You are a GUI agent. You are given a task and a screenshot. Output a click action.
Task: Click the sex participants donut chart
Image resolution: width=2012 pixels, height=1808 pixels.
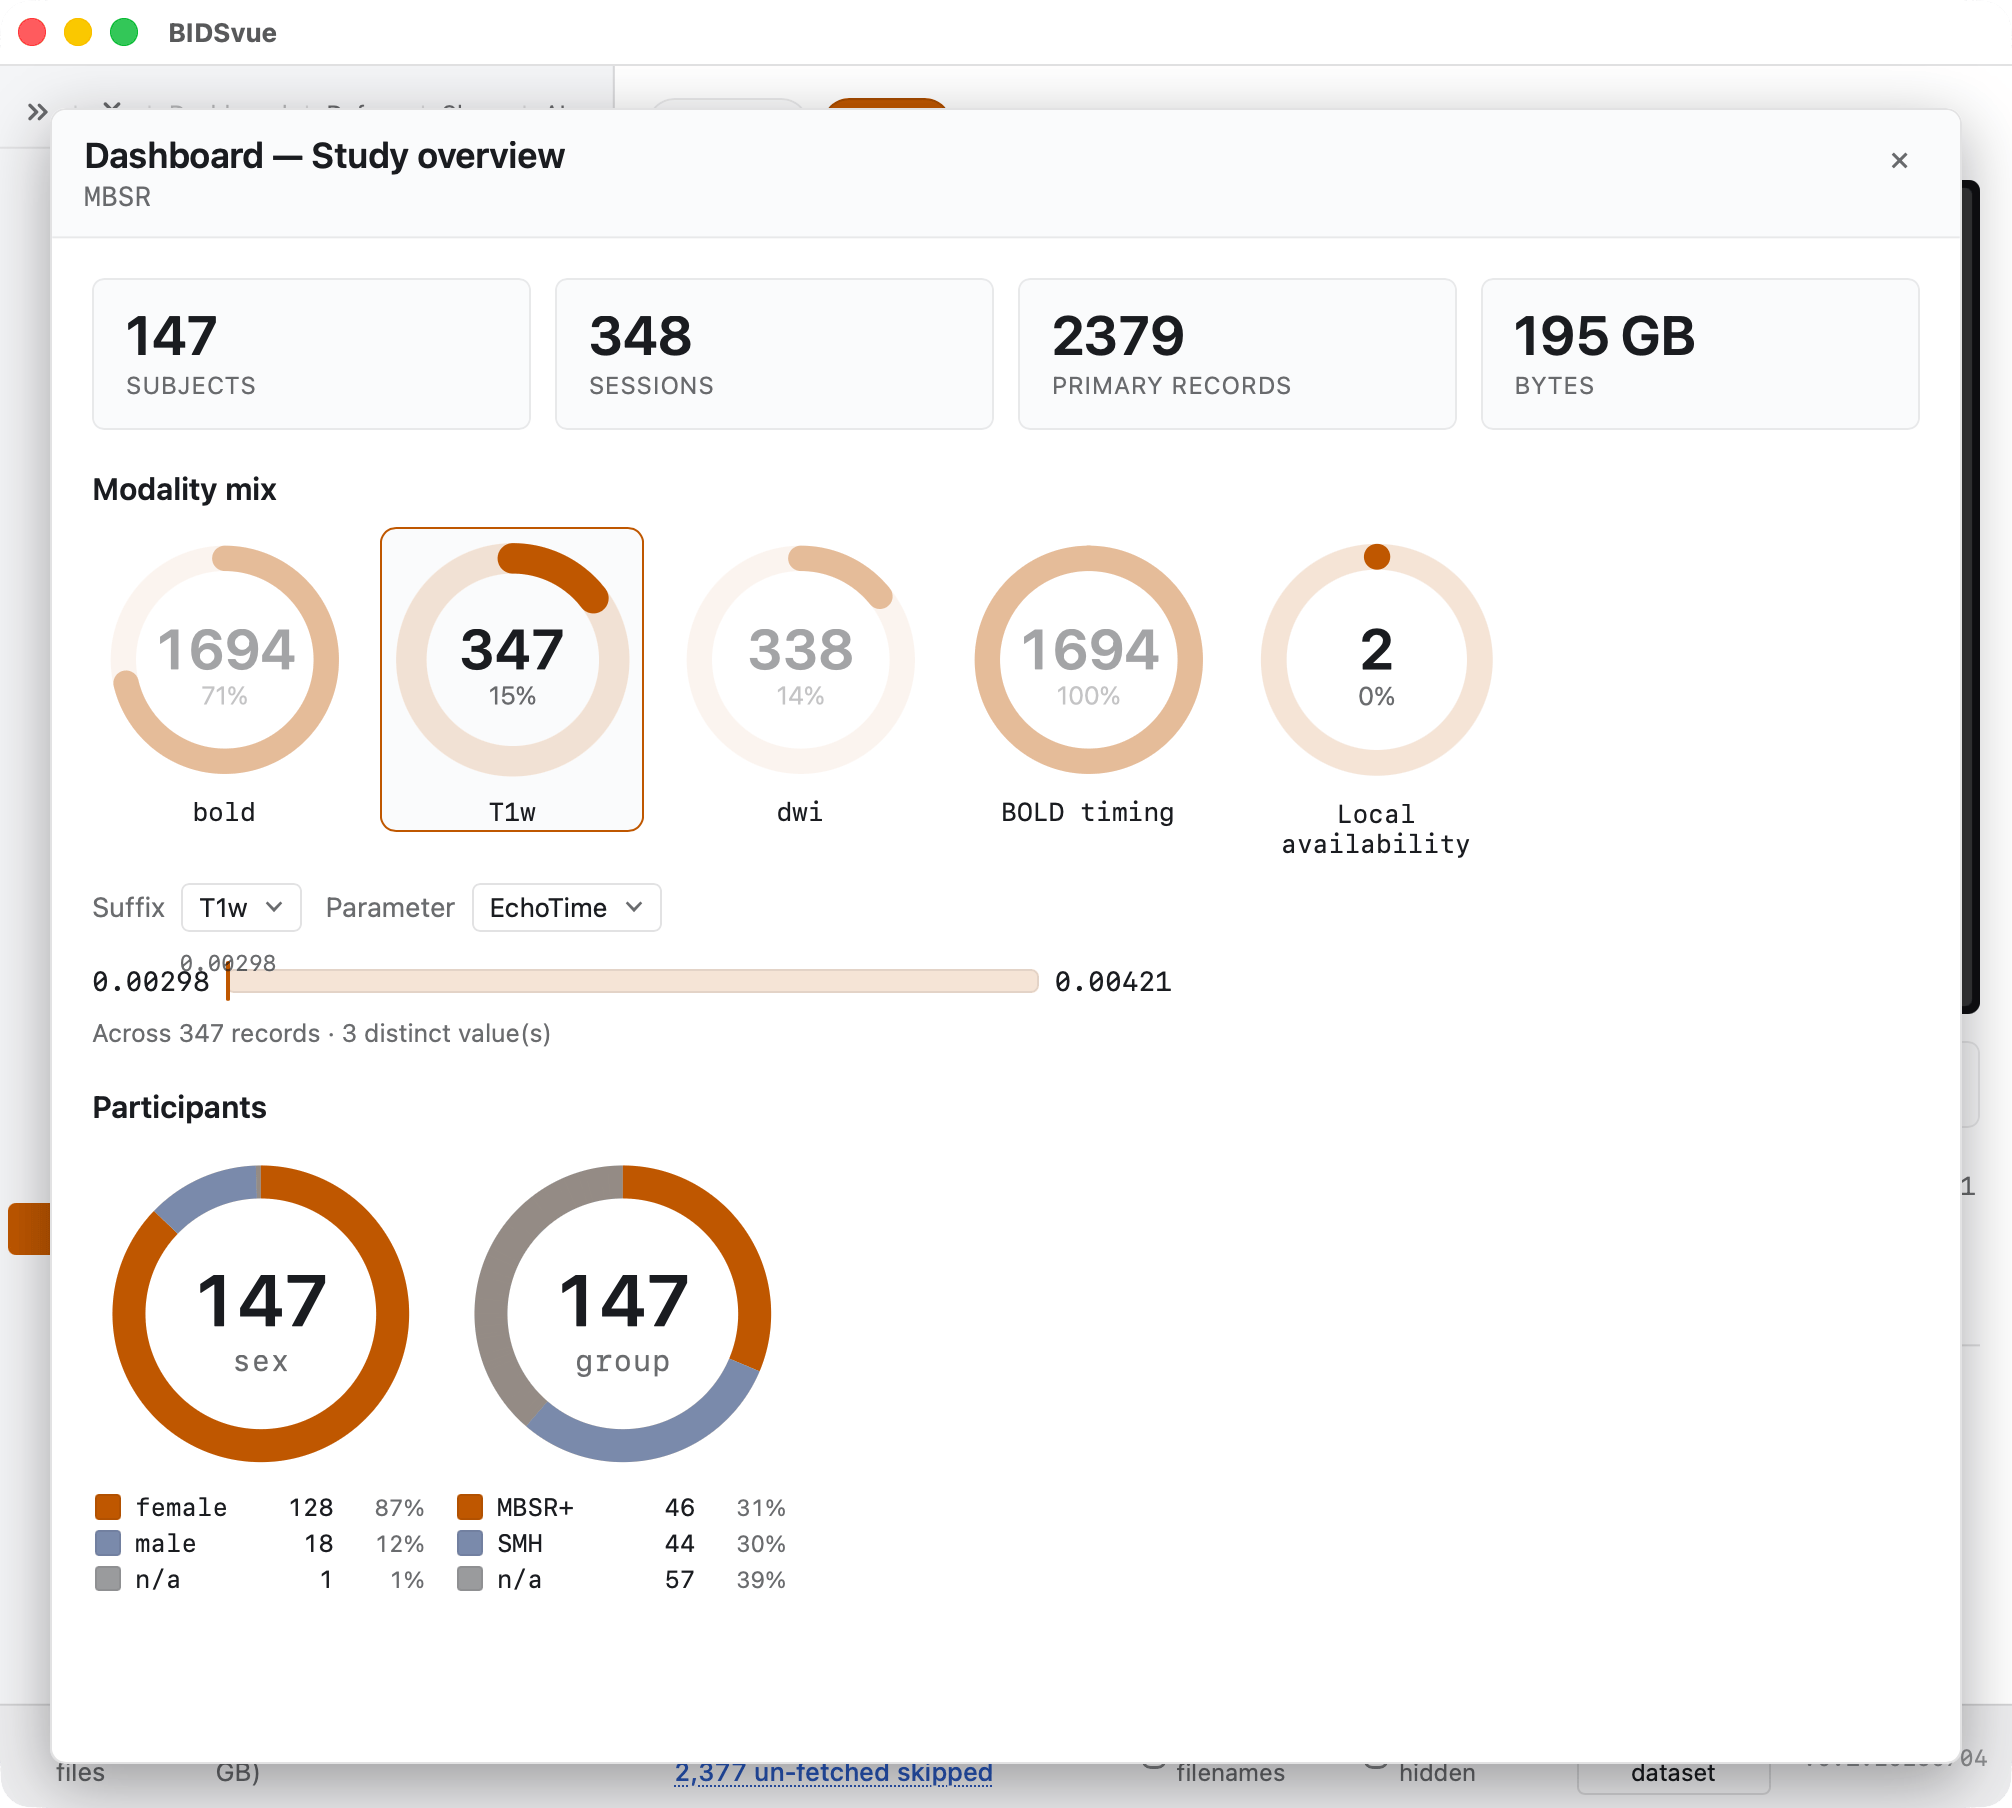tap(261, 1313)
